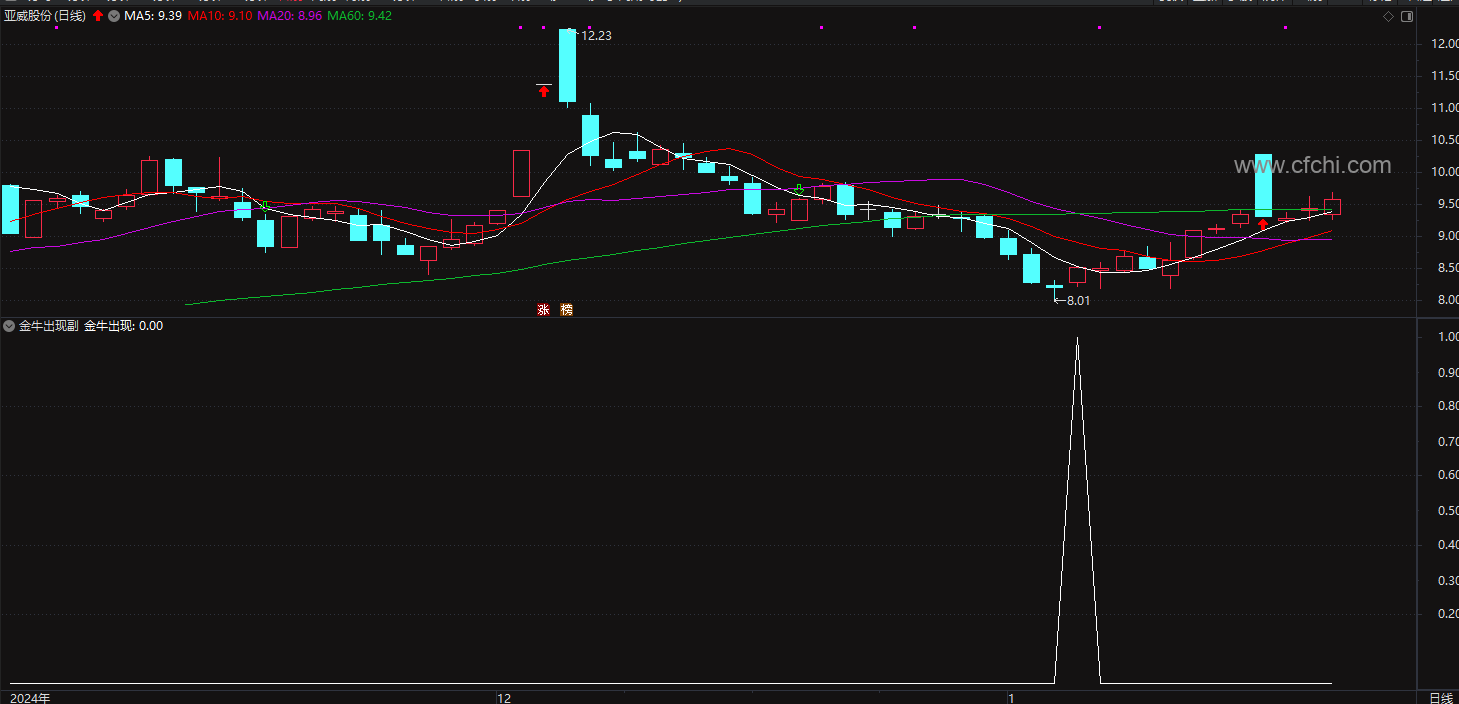The image size is (1459, 704).
Task: Click the MA20: 8.96 value
Action: [290, 16]
